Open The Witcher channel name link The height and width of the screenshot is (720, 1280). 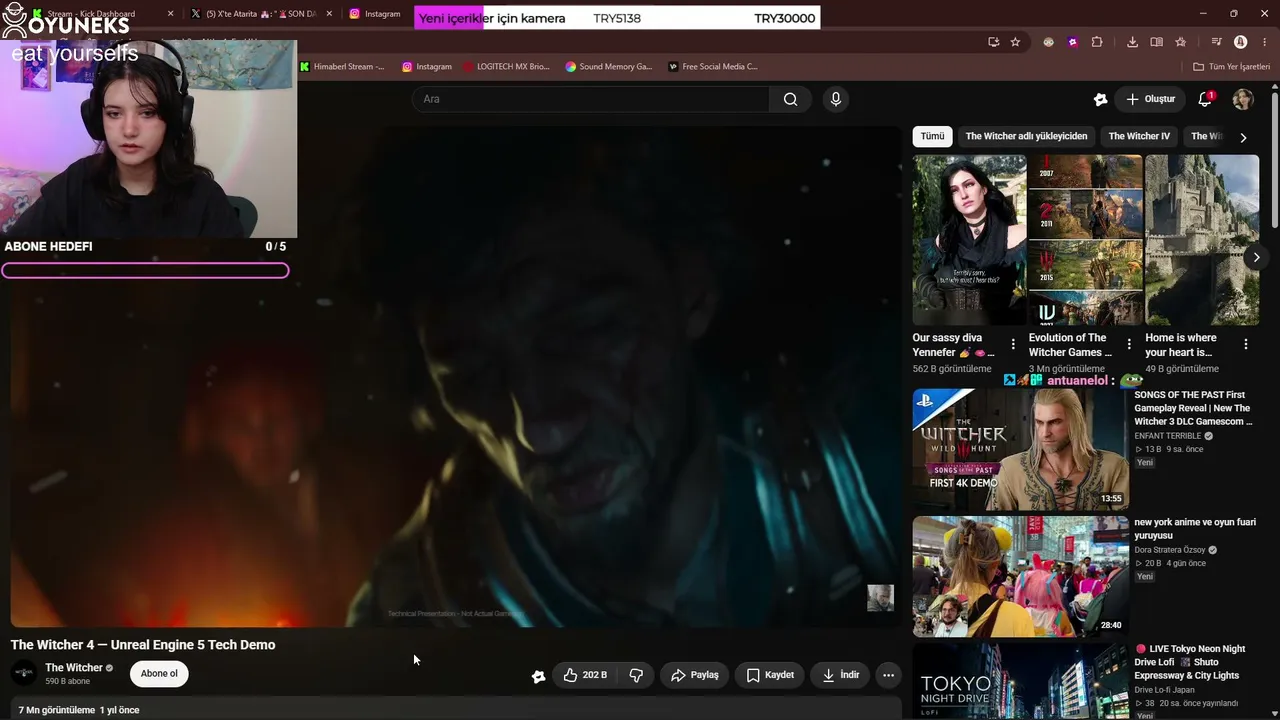pyautogui.click(x=74, y=668)
